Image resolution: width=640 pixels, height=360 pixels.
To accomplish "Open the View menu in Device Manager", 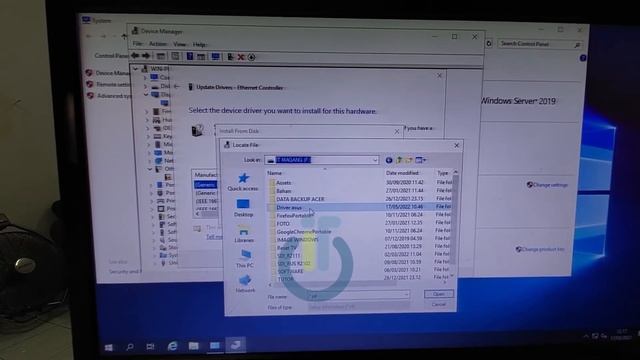I will 179,44.
